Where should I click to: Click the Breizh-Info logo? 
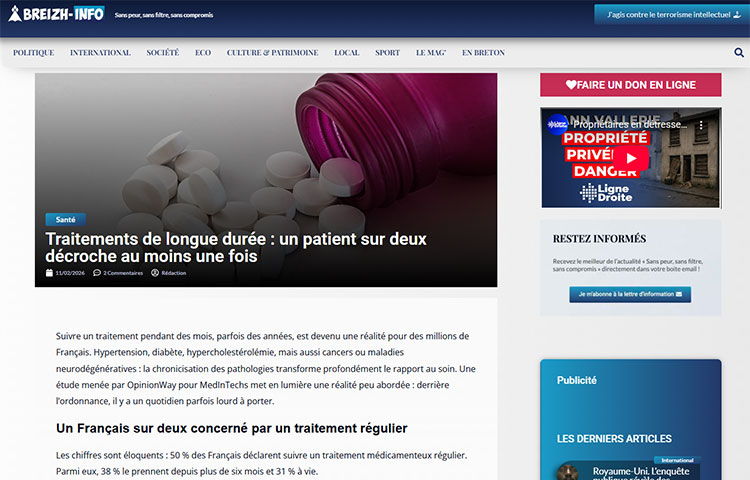tap(56, 14)
